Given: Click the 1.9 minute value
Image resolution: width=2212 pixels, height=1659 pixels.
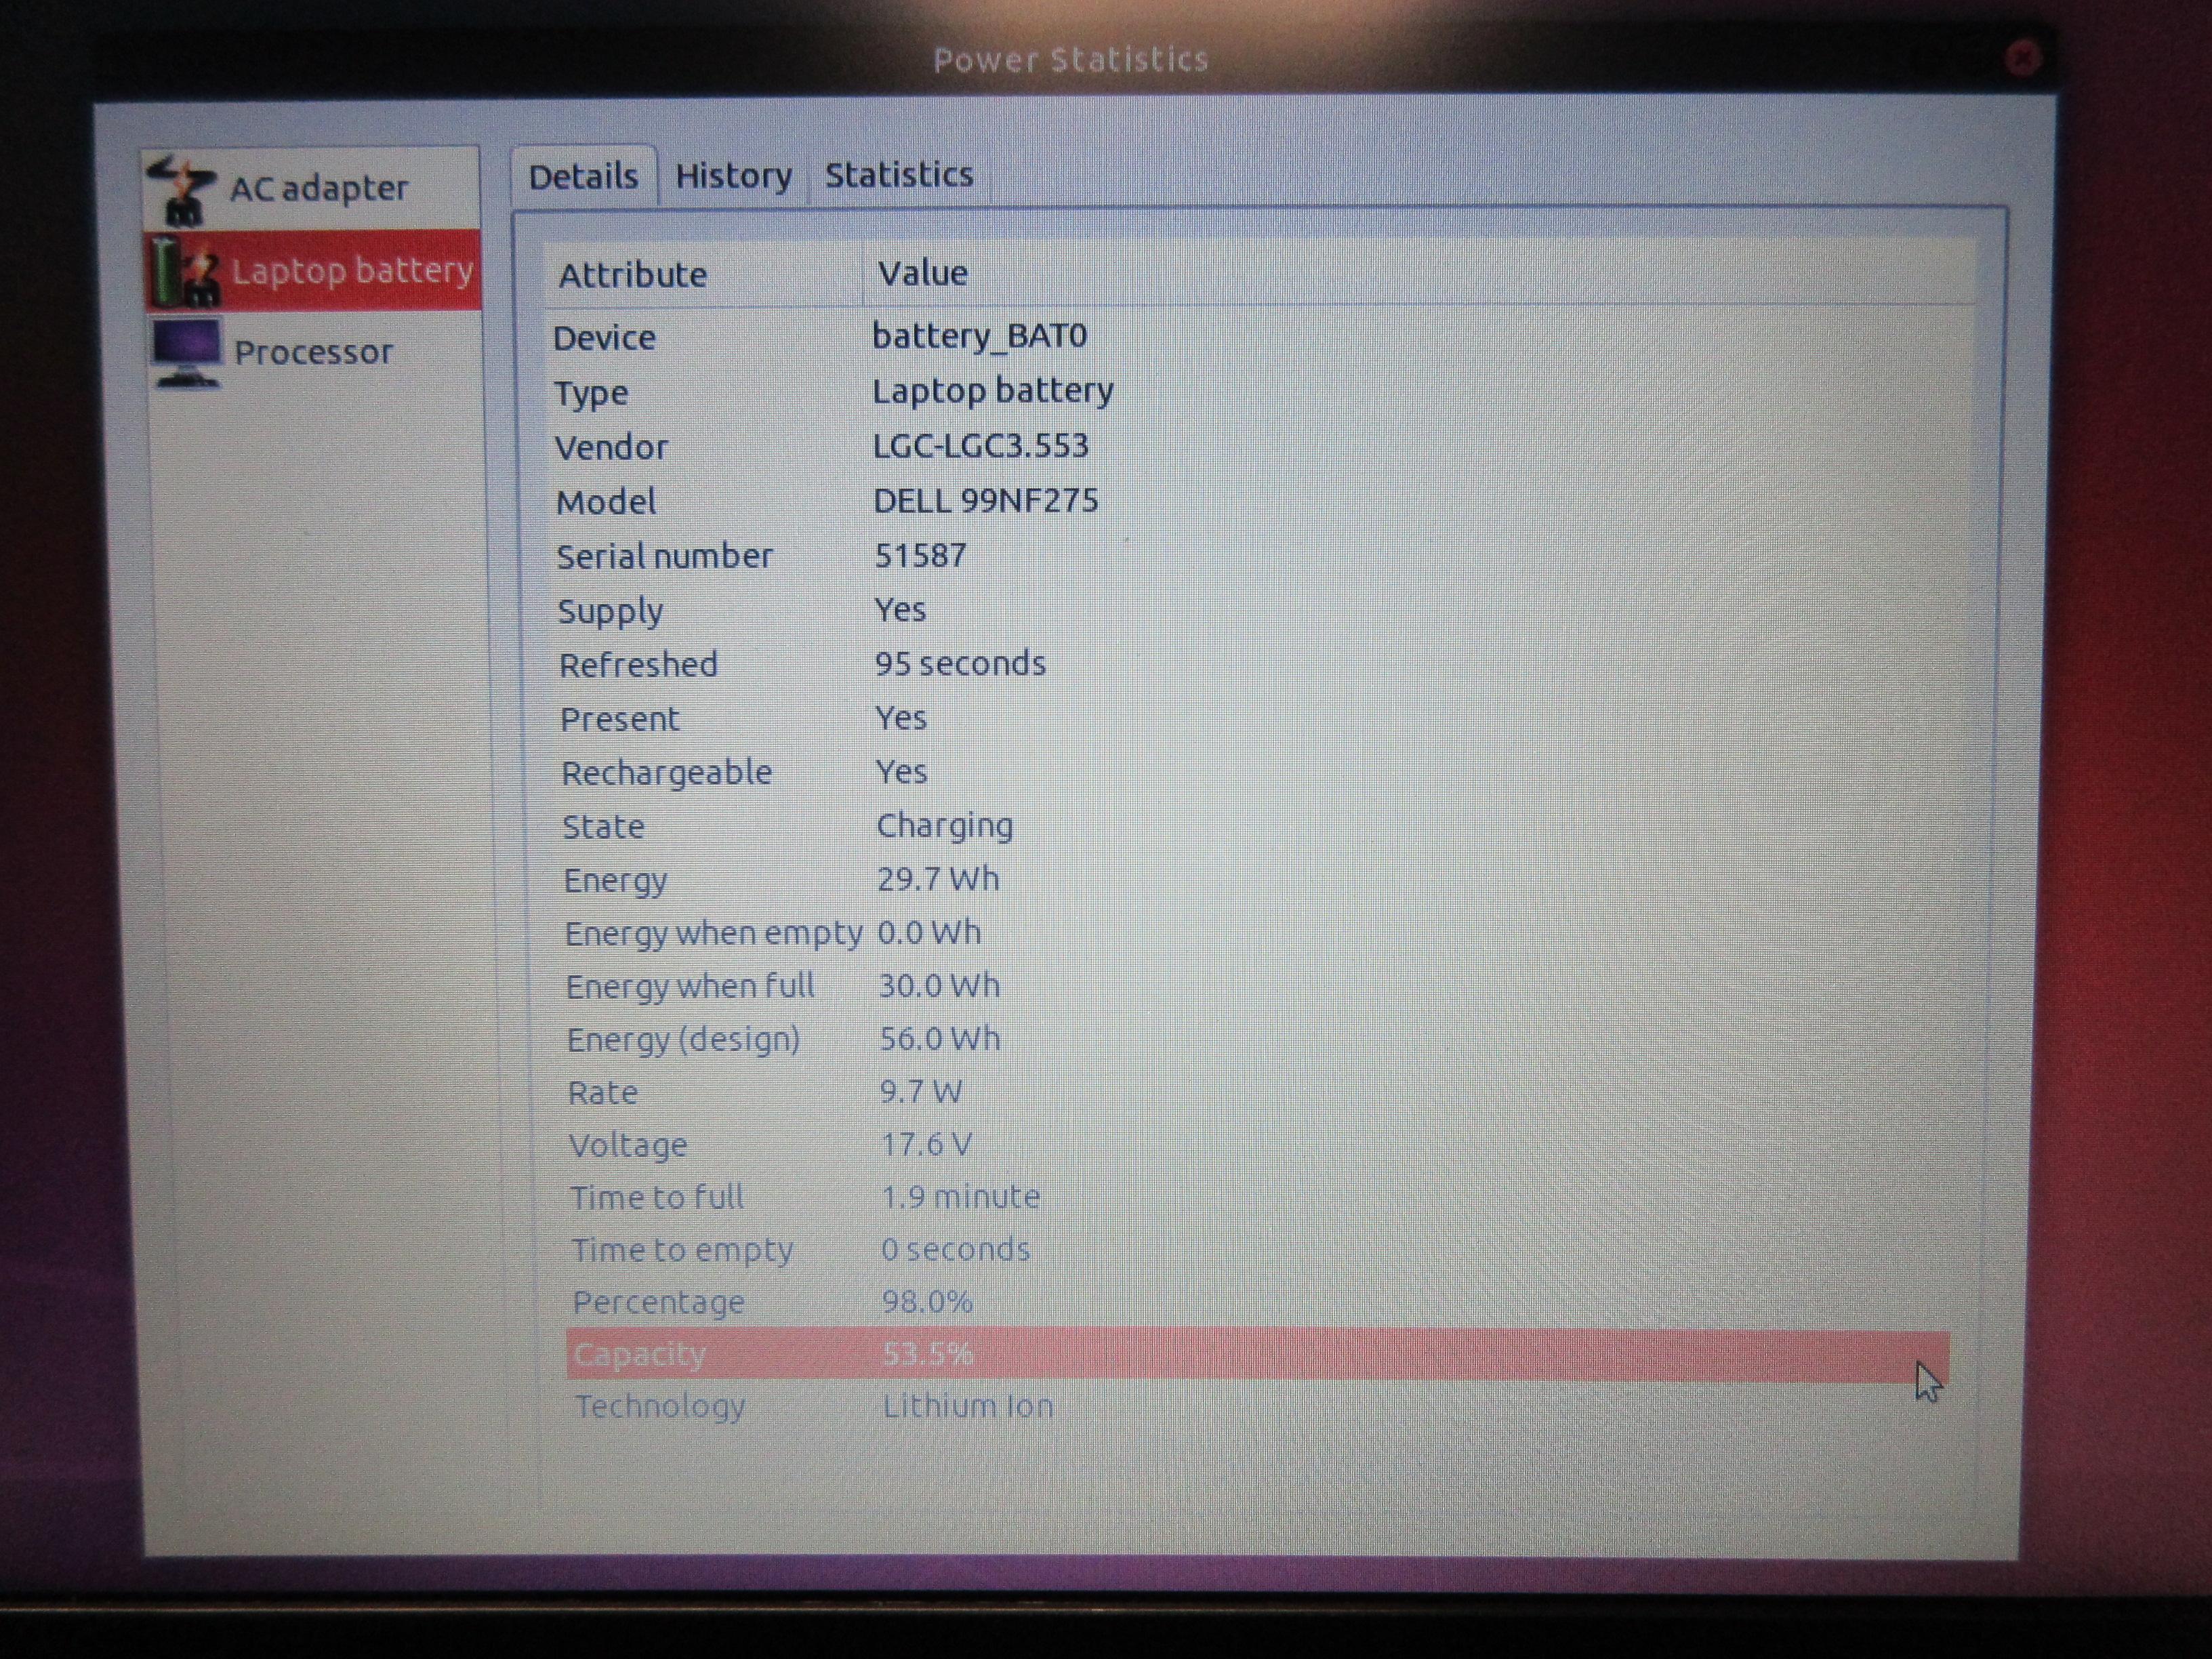Looking at the screenshot, I should coord(960,1197).
